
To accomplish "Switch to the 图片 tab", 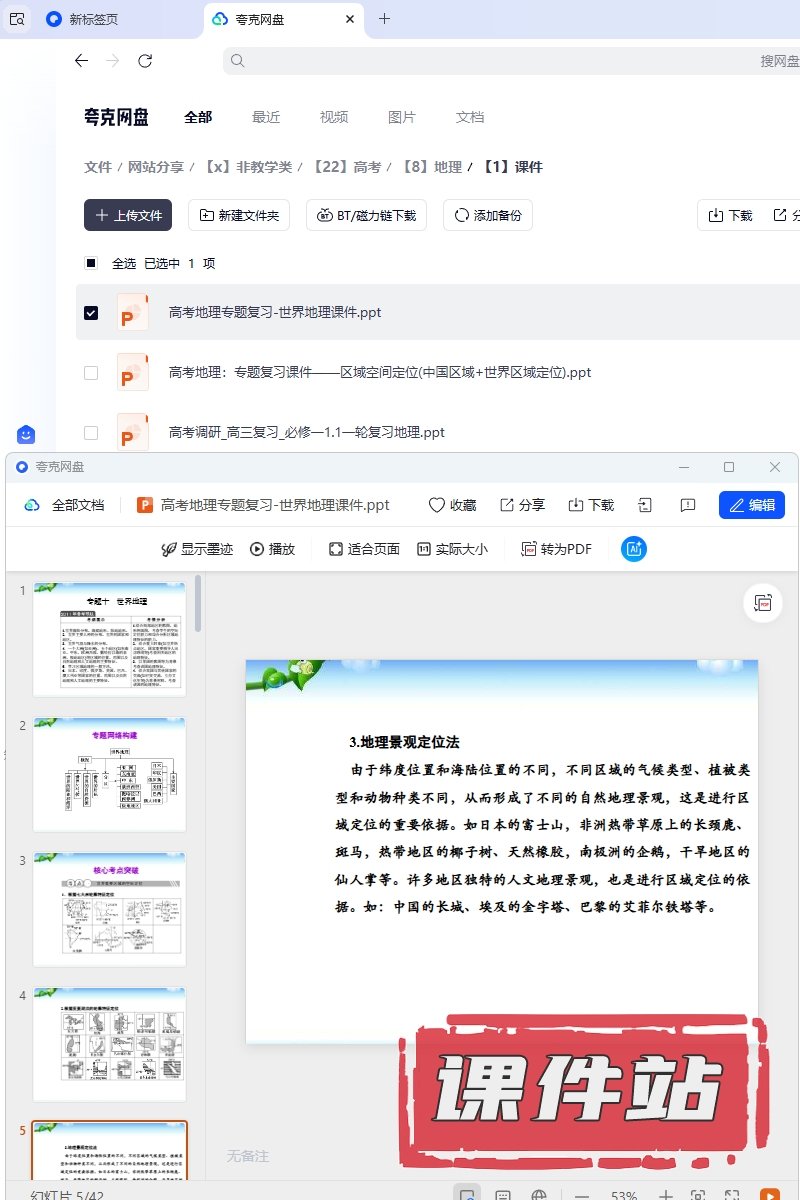I will [402, 117].
